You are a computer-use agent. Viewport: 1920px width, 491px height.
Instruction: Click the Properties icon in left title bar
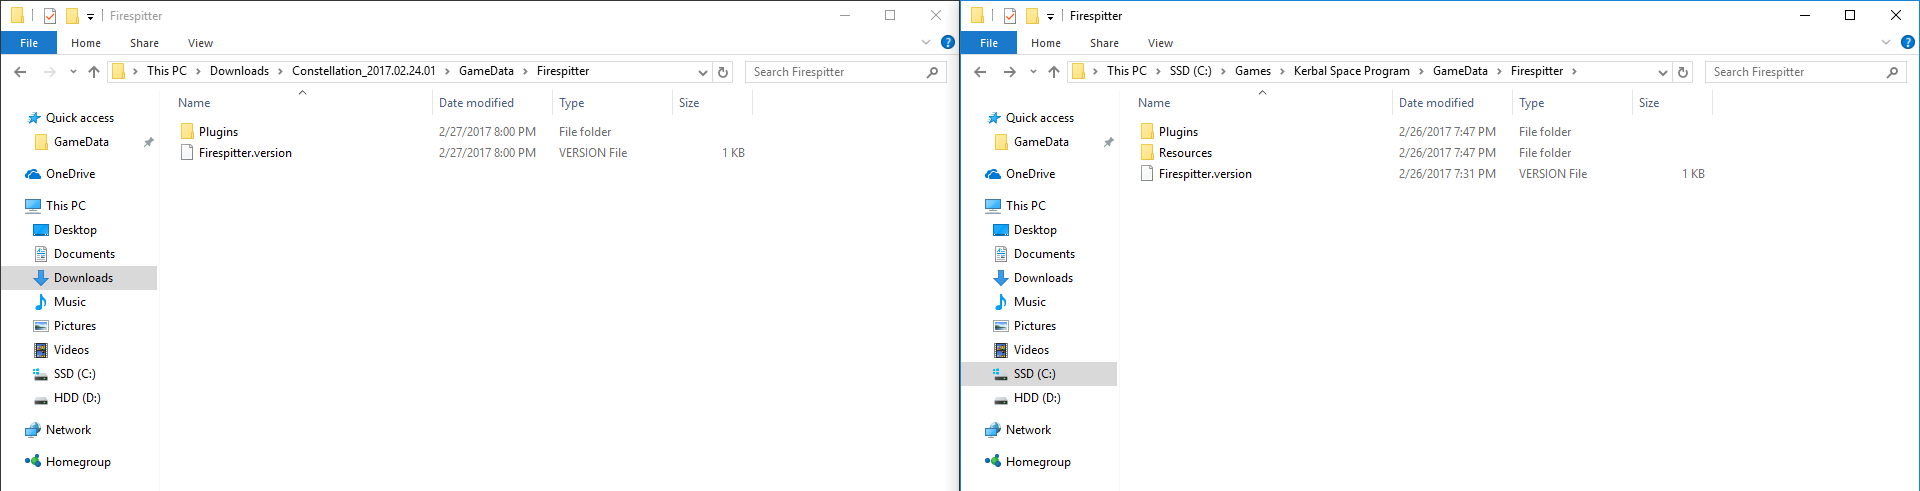click(x=50, y=16)
